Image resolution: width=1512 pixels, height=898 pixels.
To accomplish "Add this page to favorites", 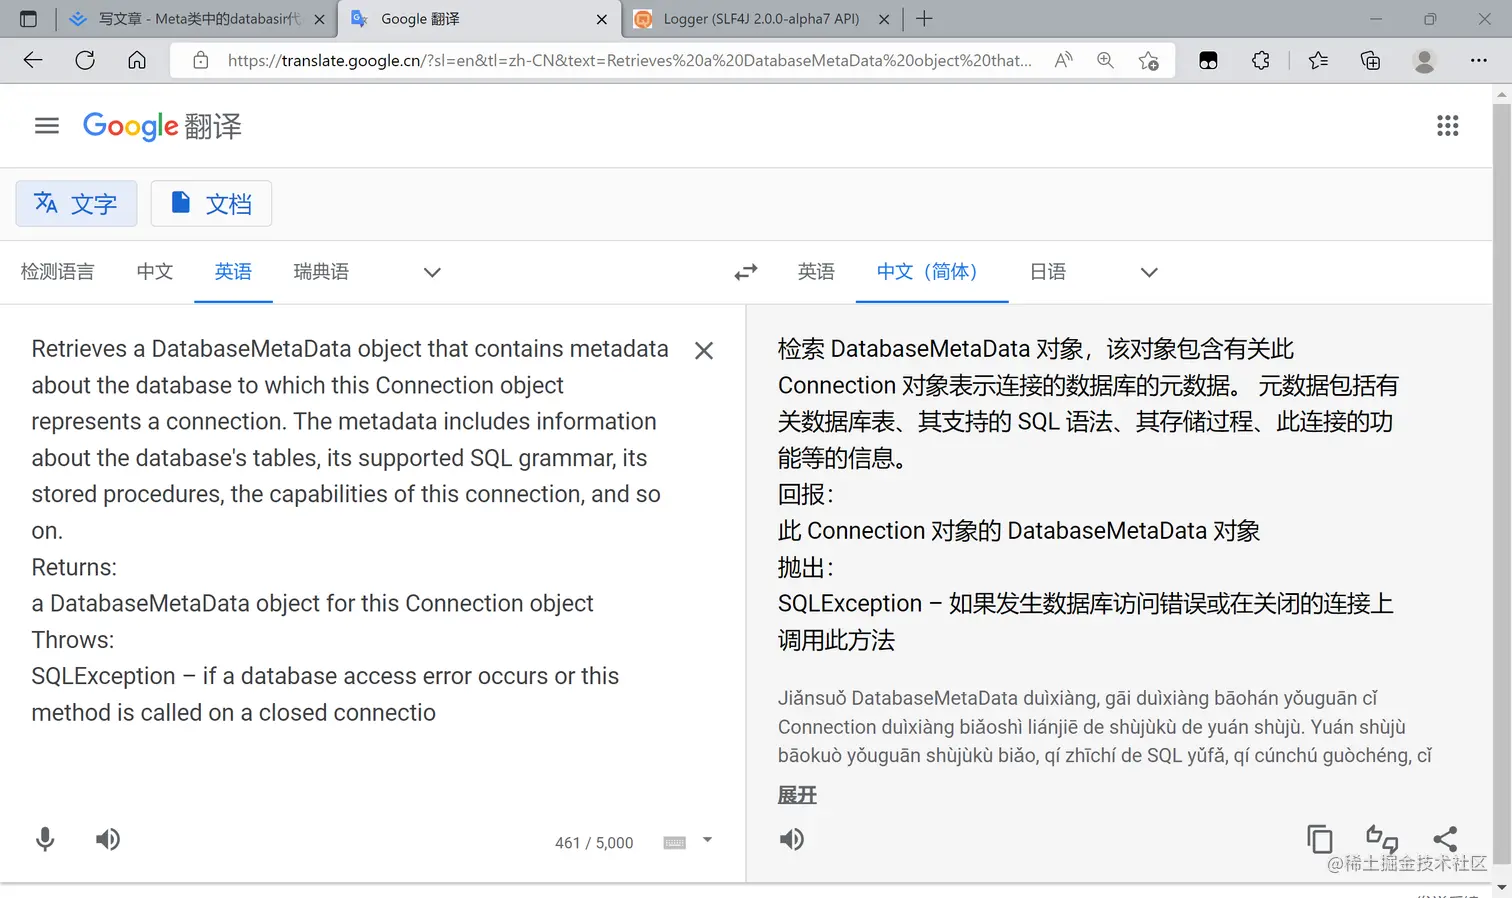I will [1149, 60].
